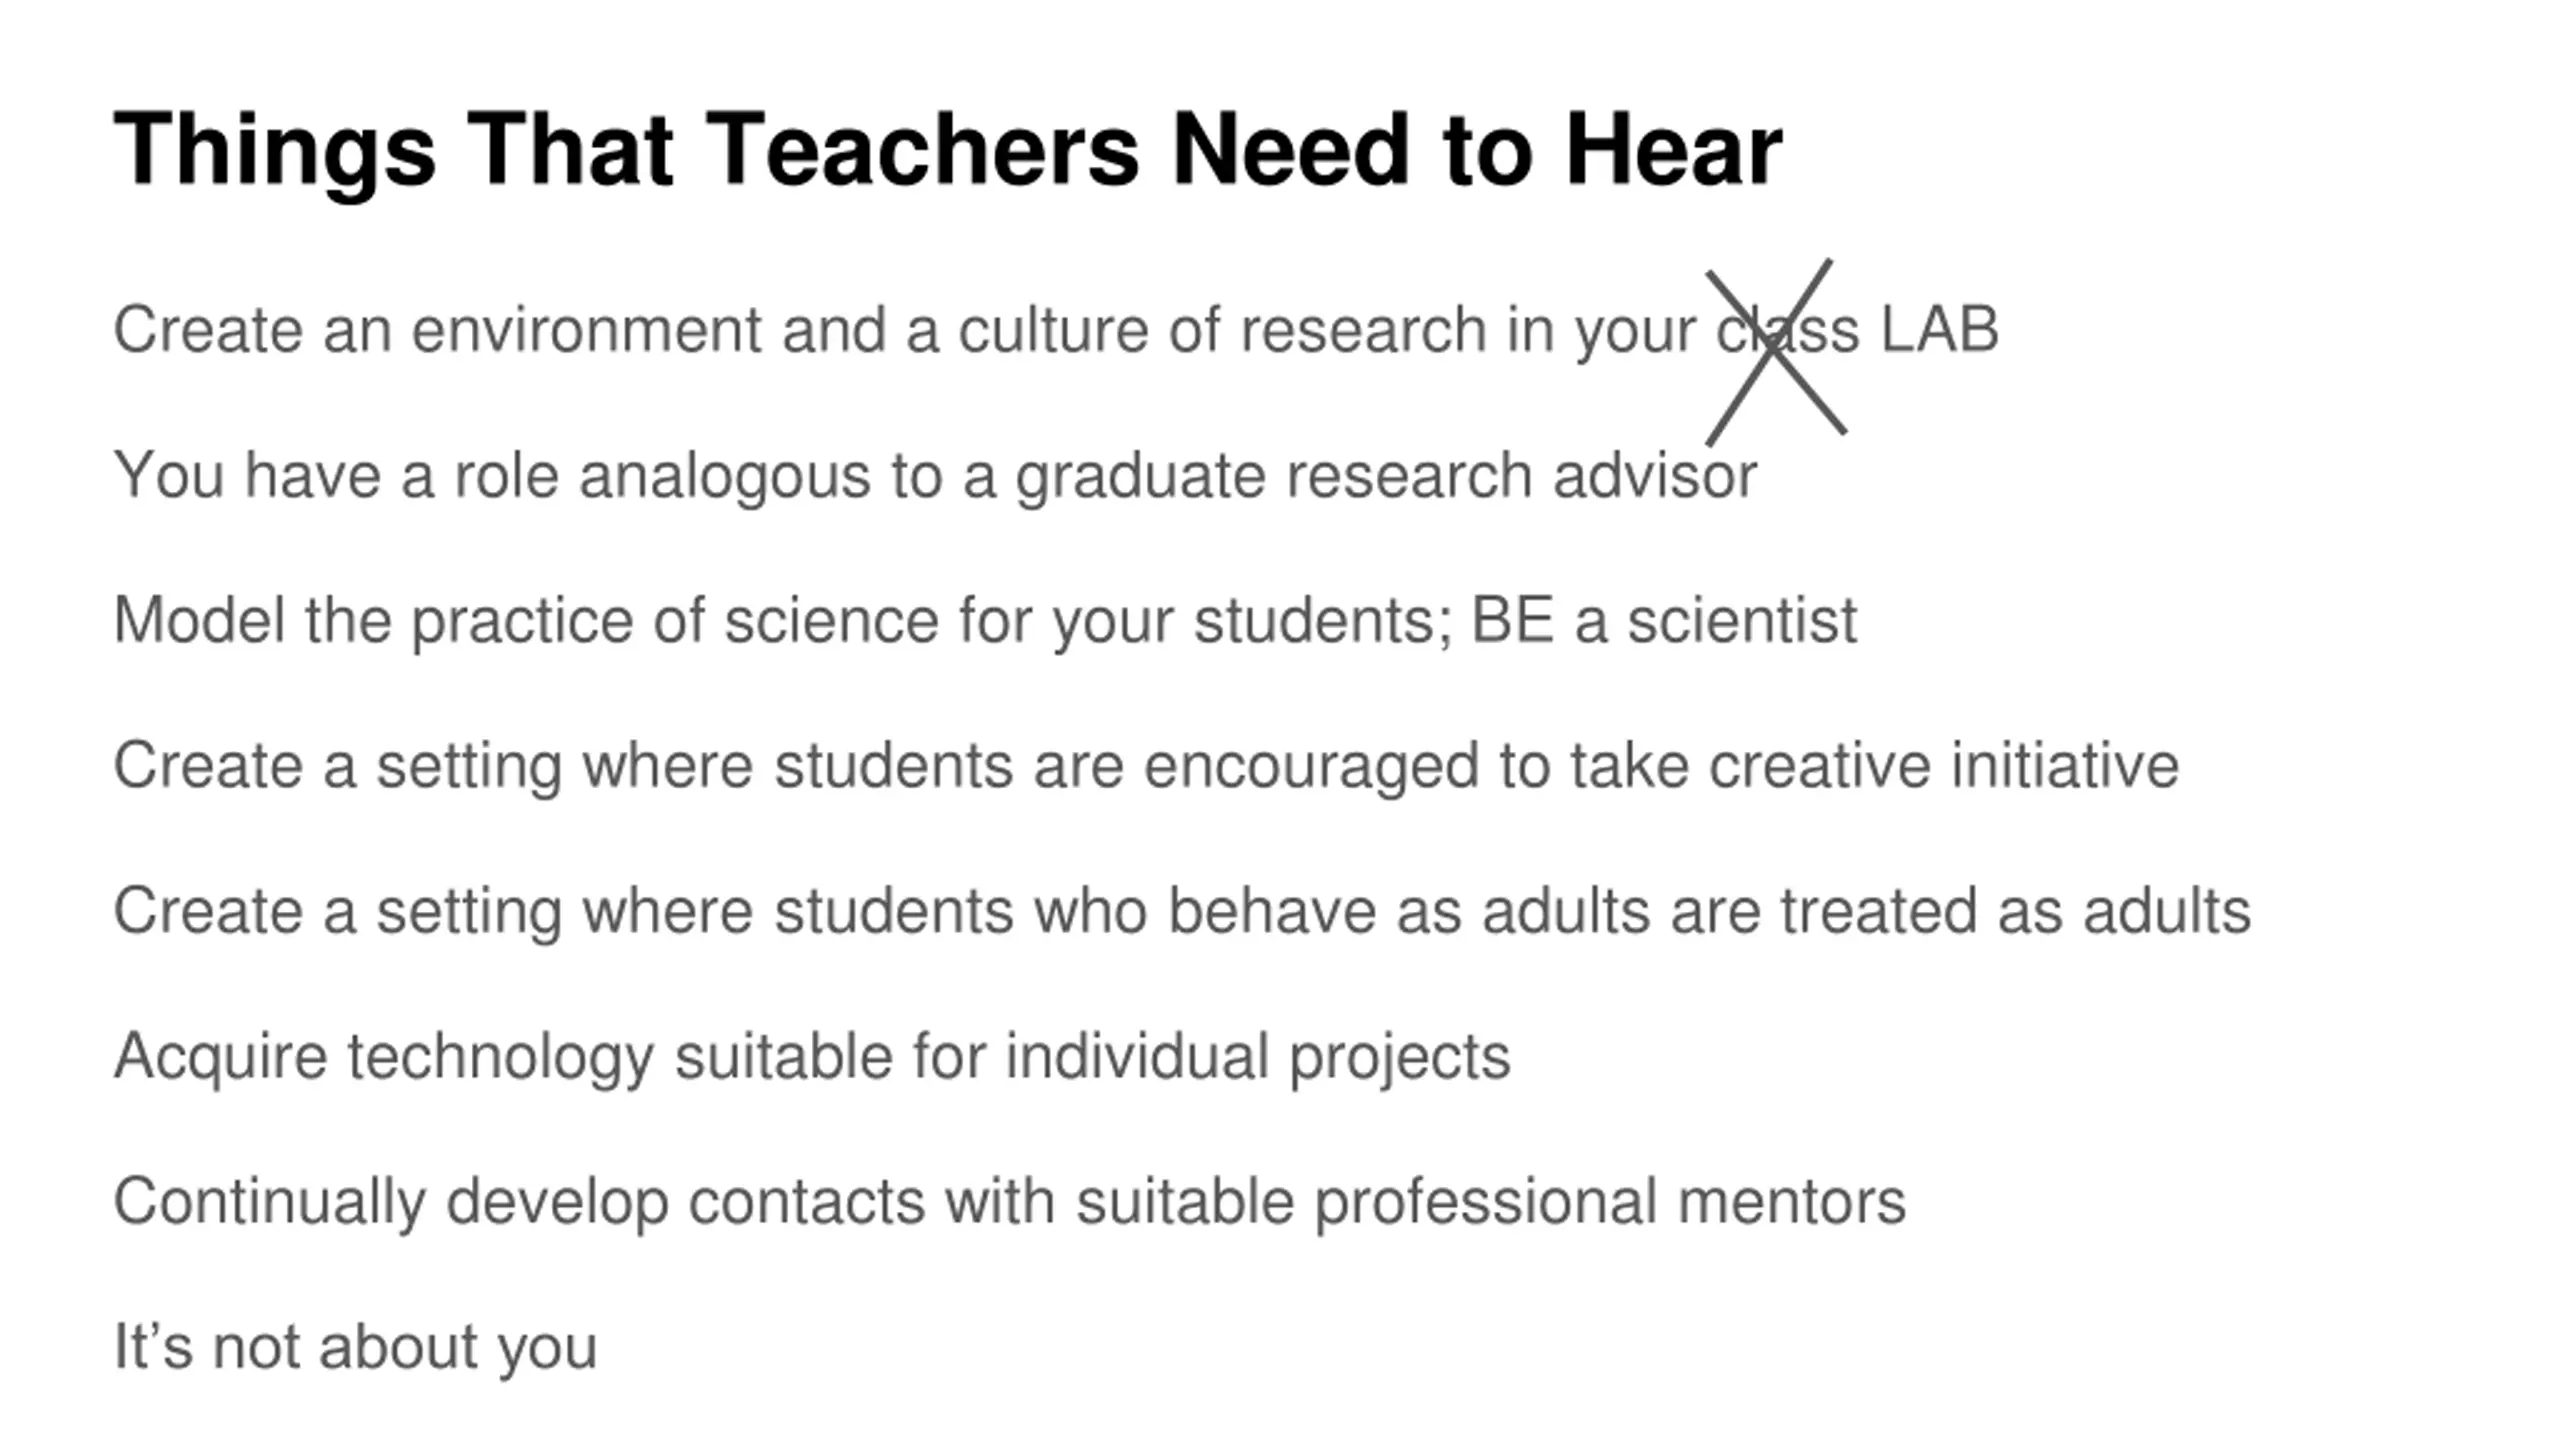
Task: Click the word analogous in second line
Action: 724,478
